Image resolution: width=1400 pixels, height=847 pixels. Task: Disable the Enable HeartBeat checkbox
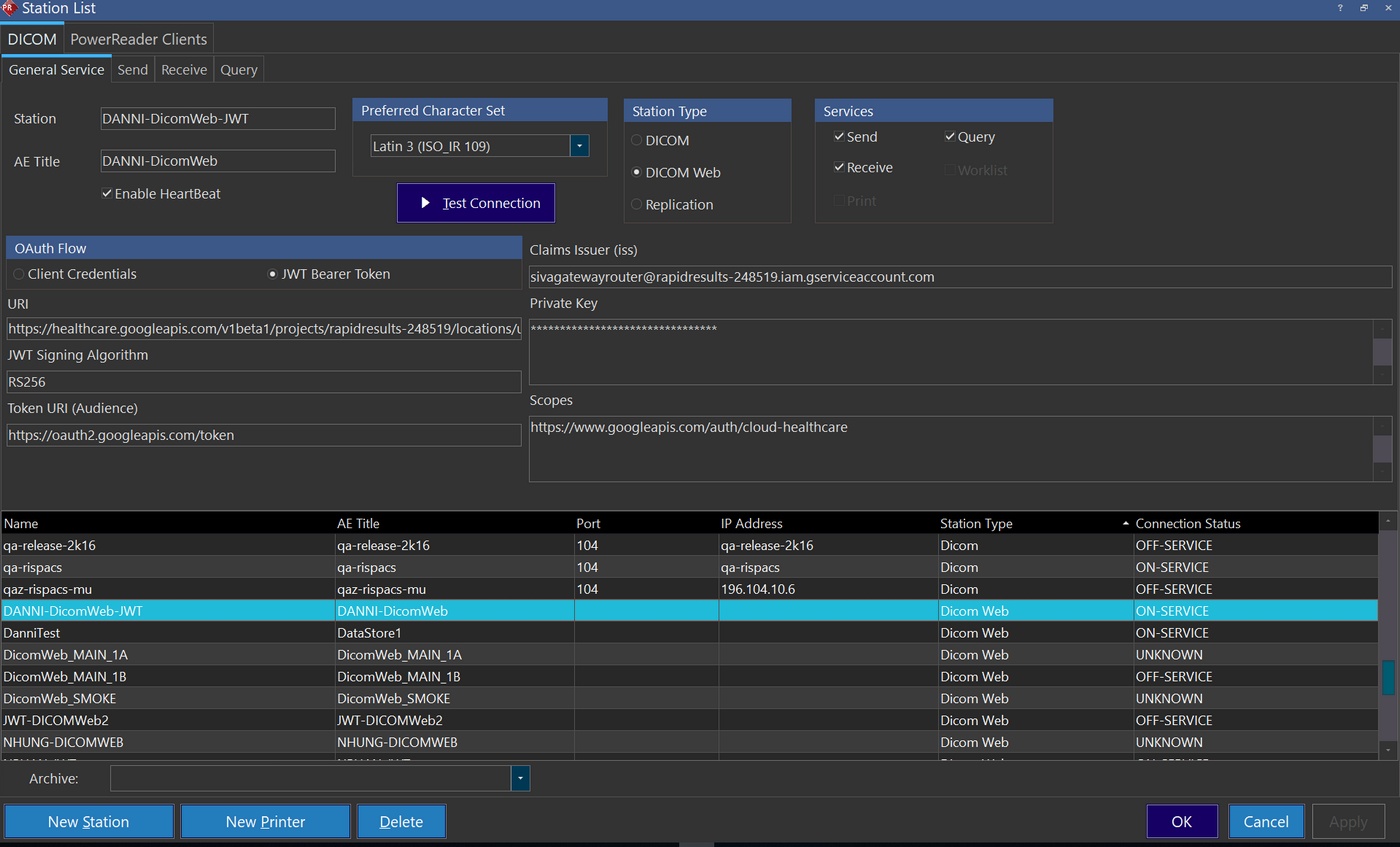pos(107,194)
